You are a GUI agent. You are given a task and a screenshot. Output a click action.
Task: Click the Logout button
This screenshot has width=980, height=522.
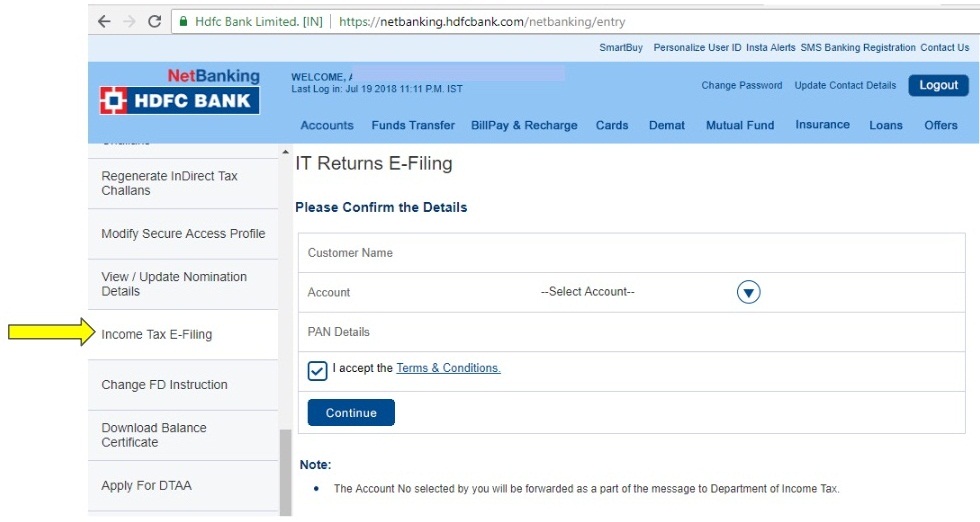click(938, 85)
